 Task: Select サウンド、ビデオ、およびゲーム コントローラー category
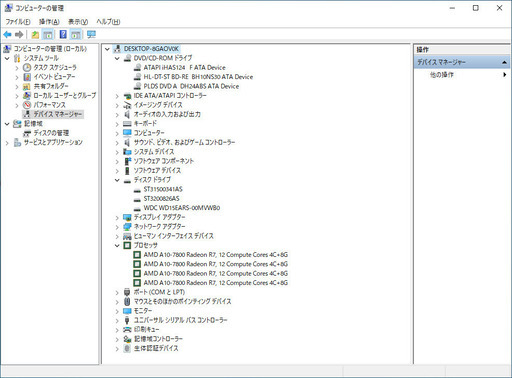(x=184, y=142)
